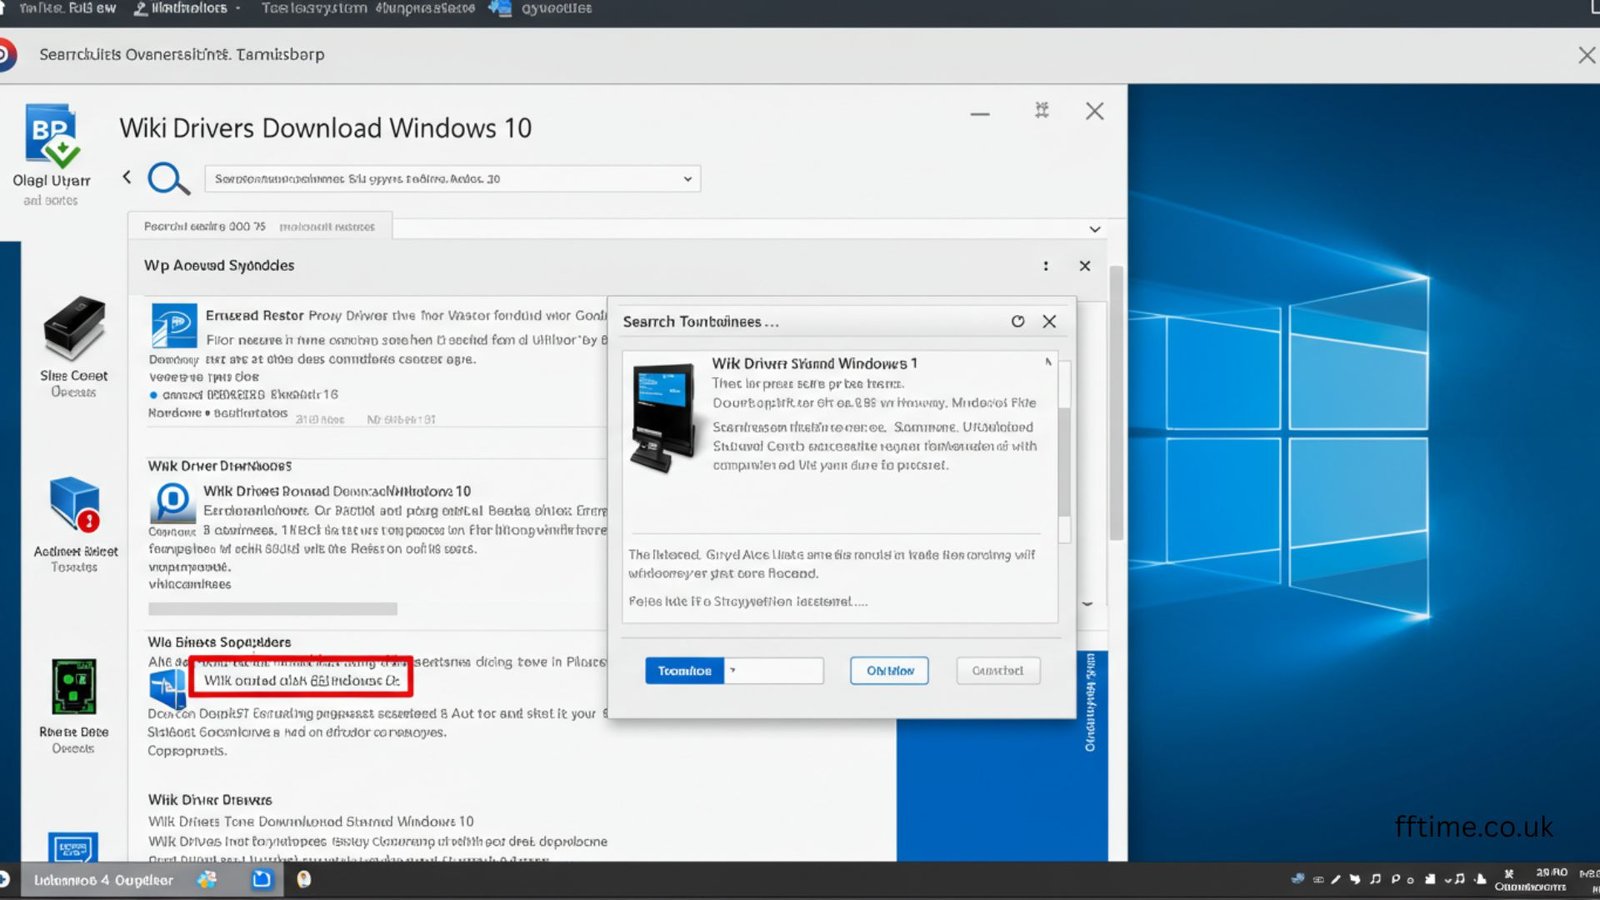Click the 'Wp Aoeusd Syonddes' header text
The height and width of the screenshot is (900, 1600).
[219, 266]
